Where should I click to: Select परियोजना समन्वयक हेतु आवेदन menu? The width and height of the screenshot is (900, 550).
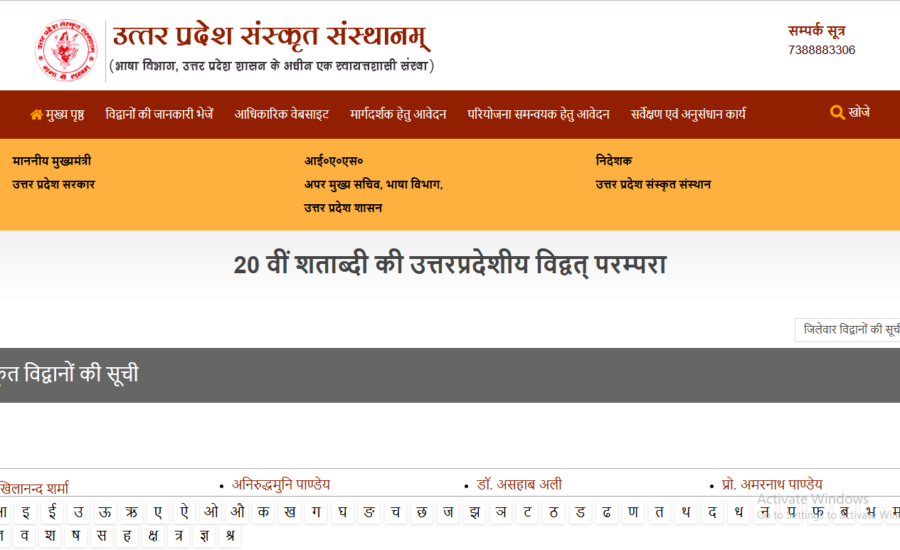click(x=538, y=114)
